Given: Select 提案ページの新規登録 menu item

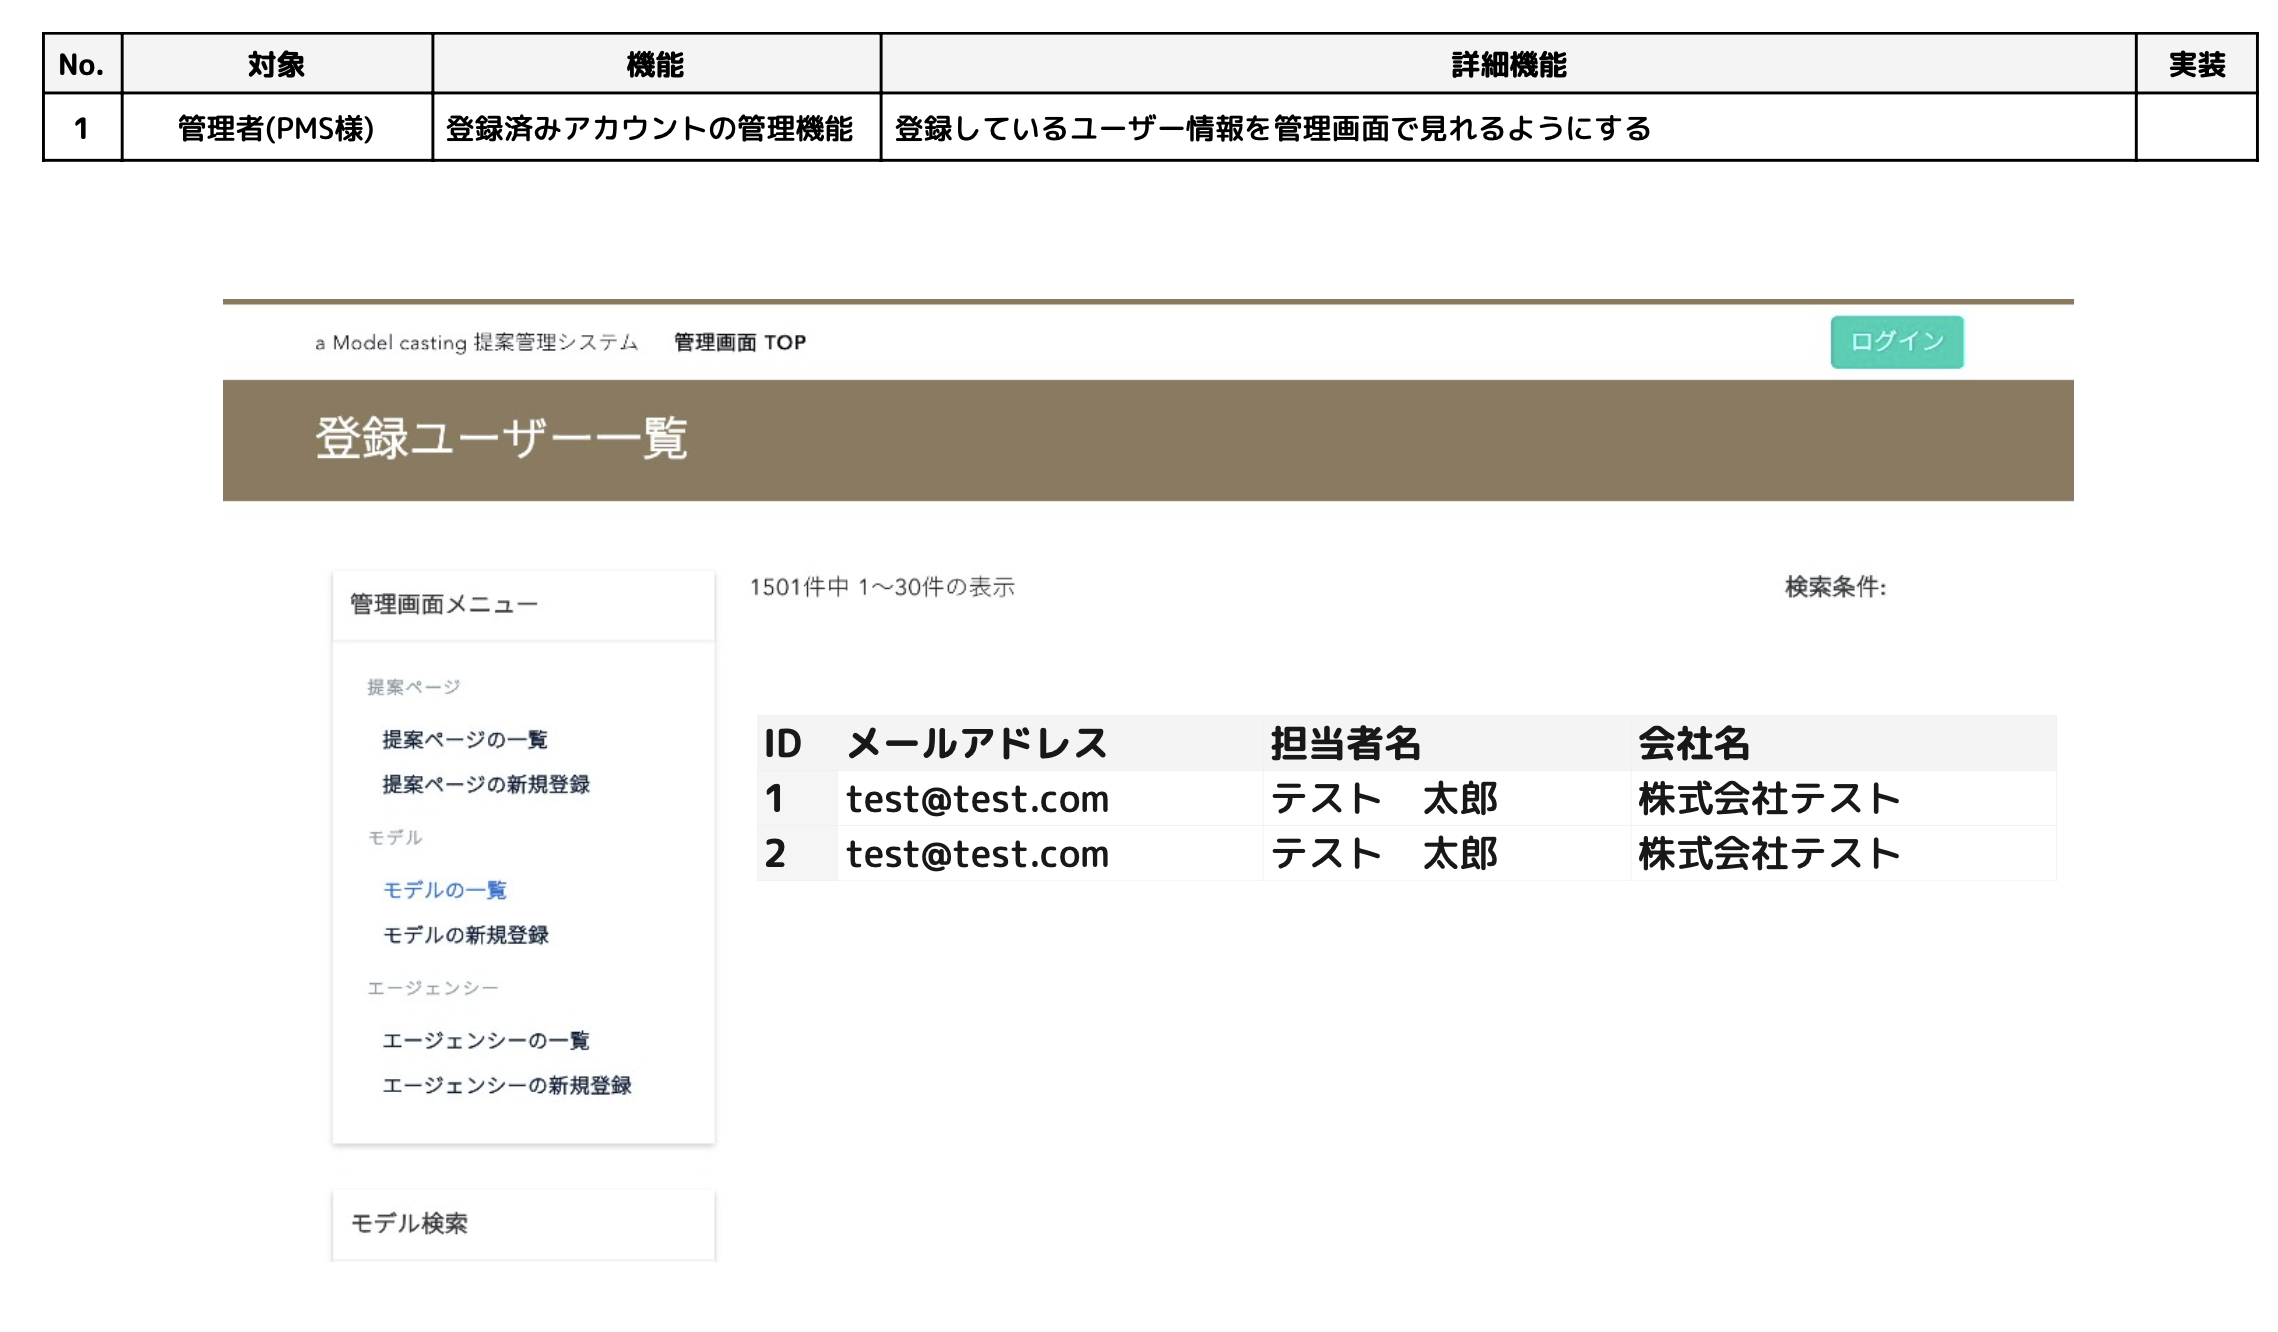Looking at the screenshot, I should point(485,784).
